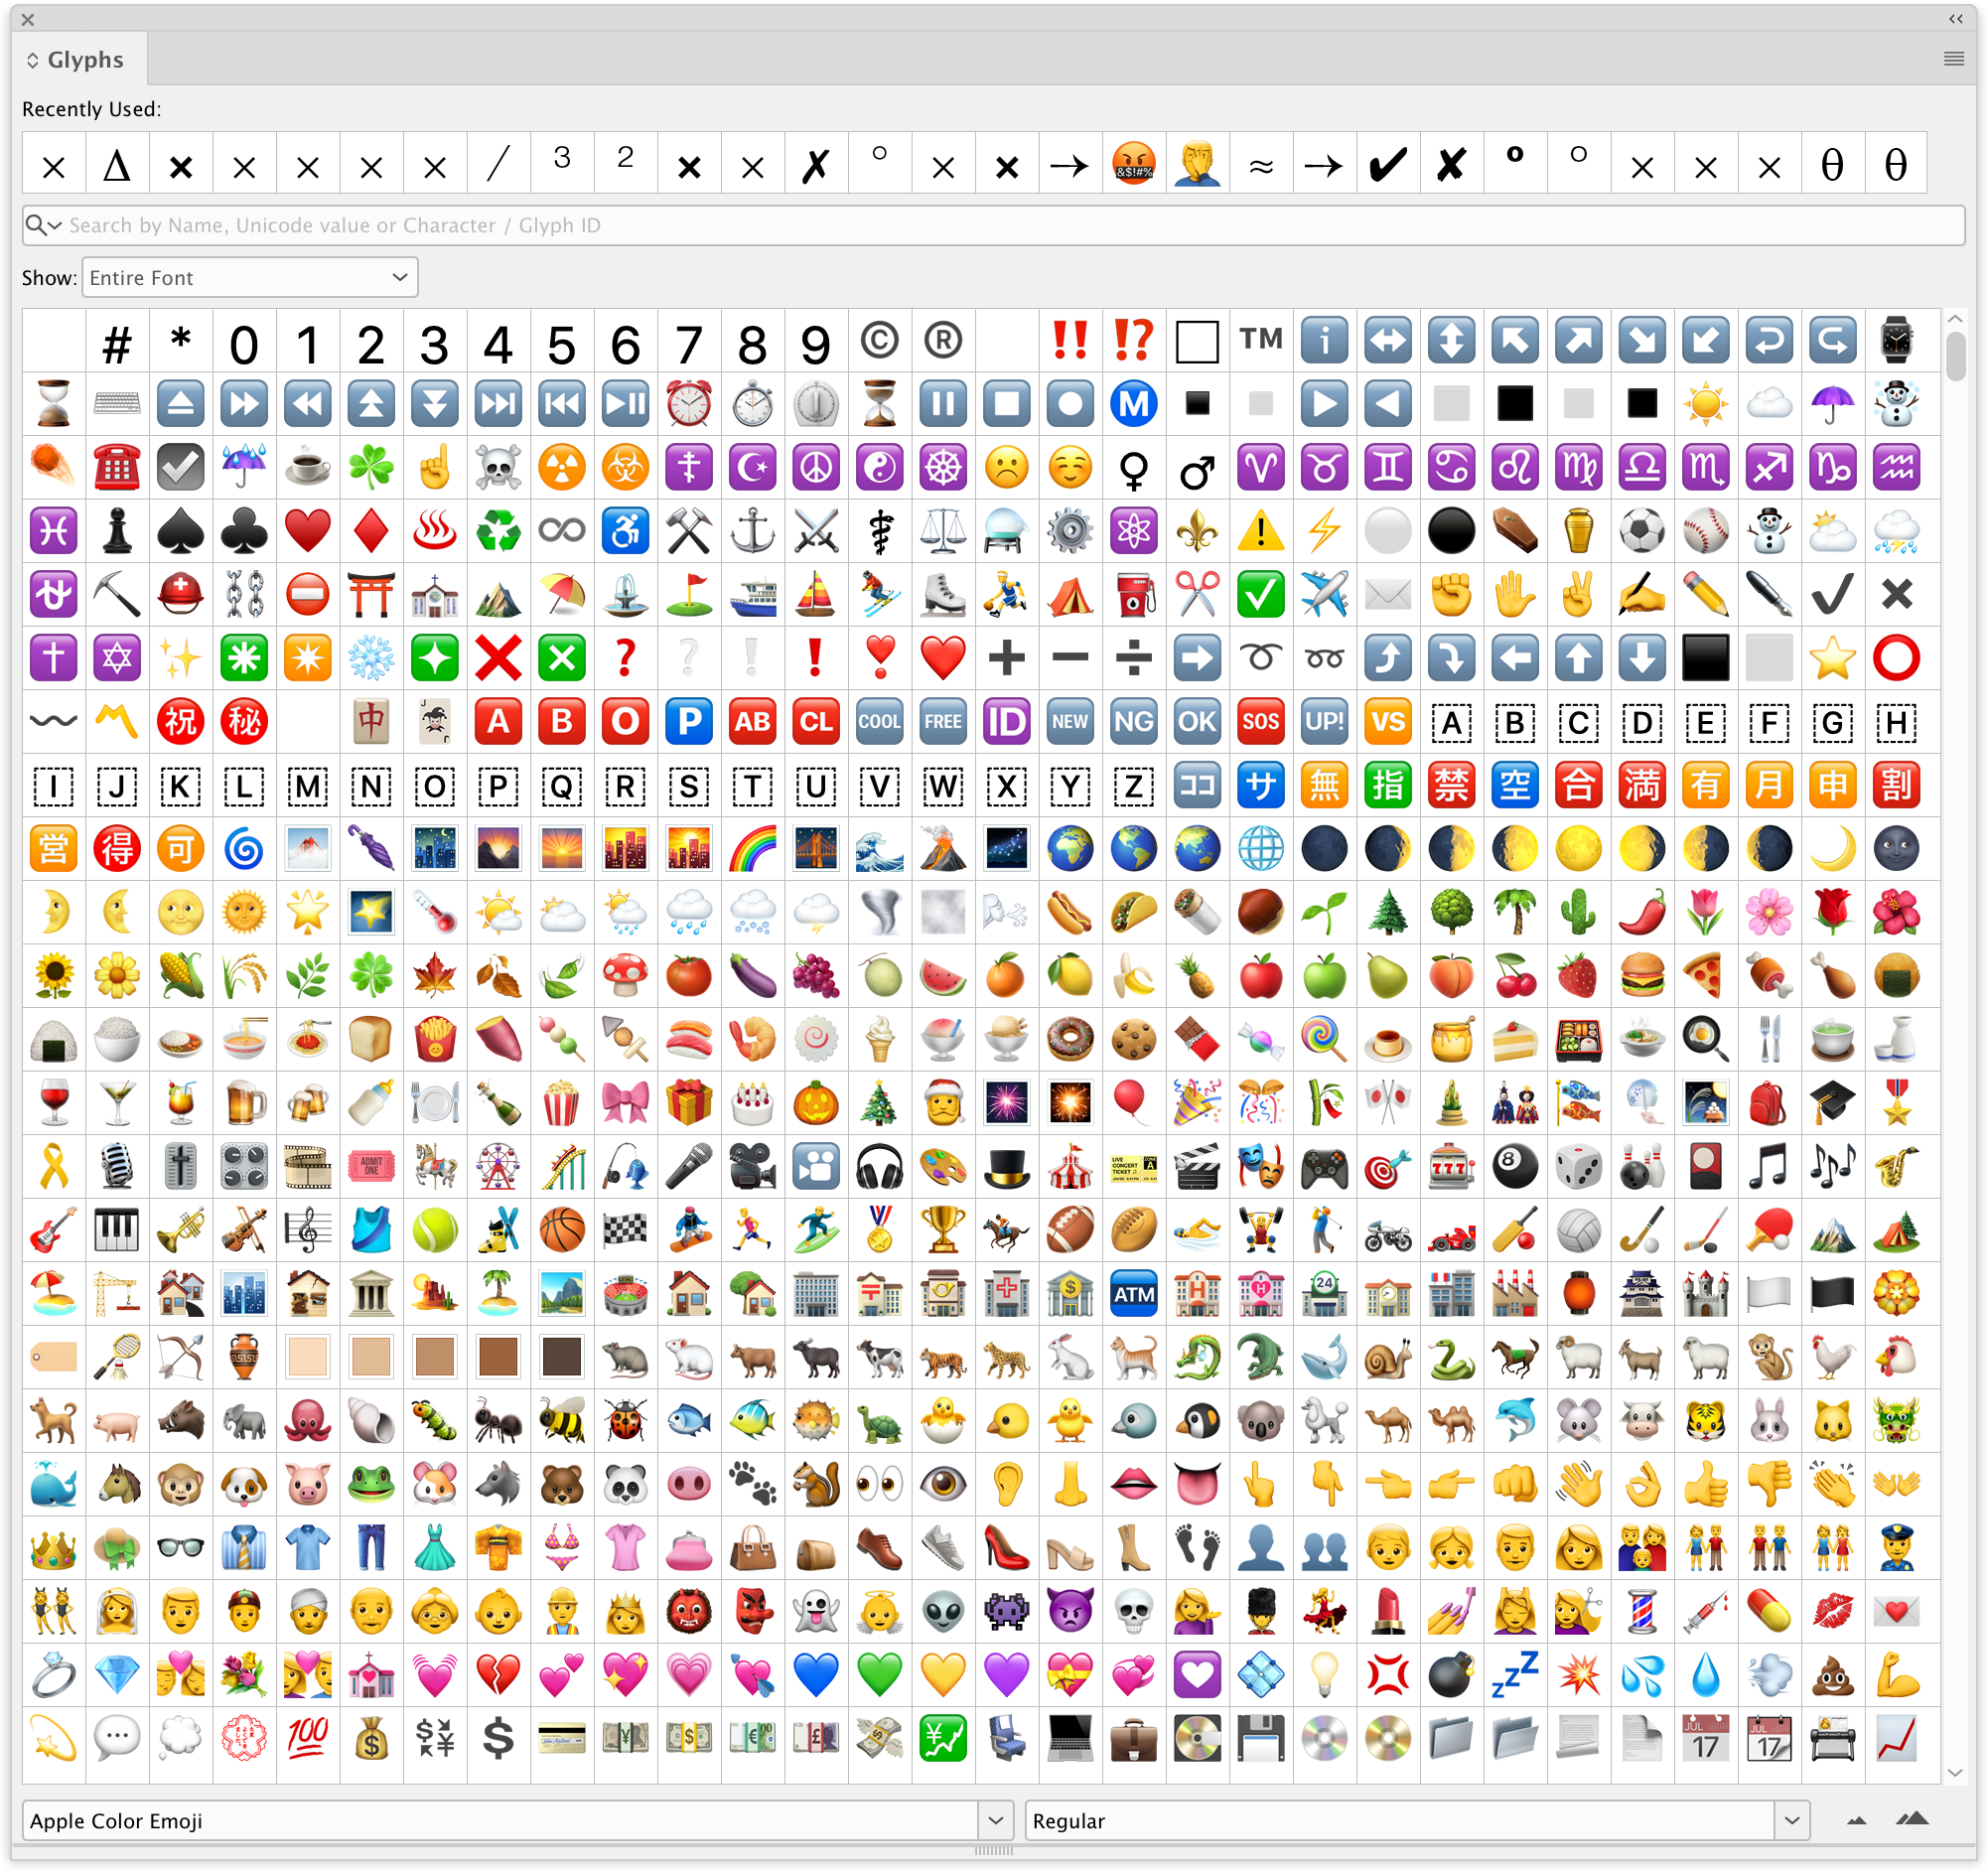Open the Glyphs panel flyout menu
Viewport: 1988px width, 1875px height.
(x=1953, y=59)
